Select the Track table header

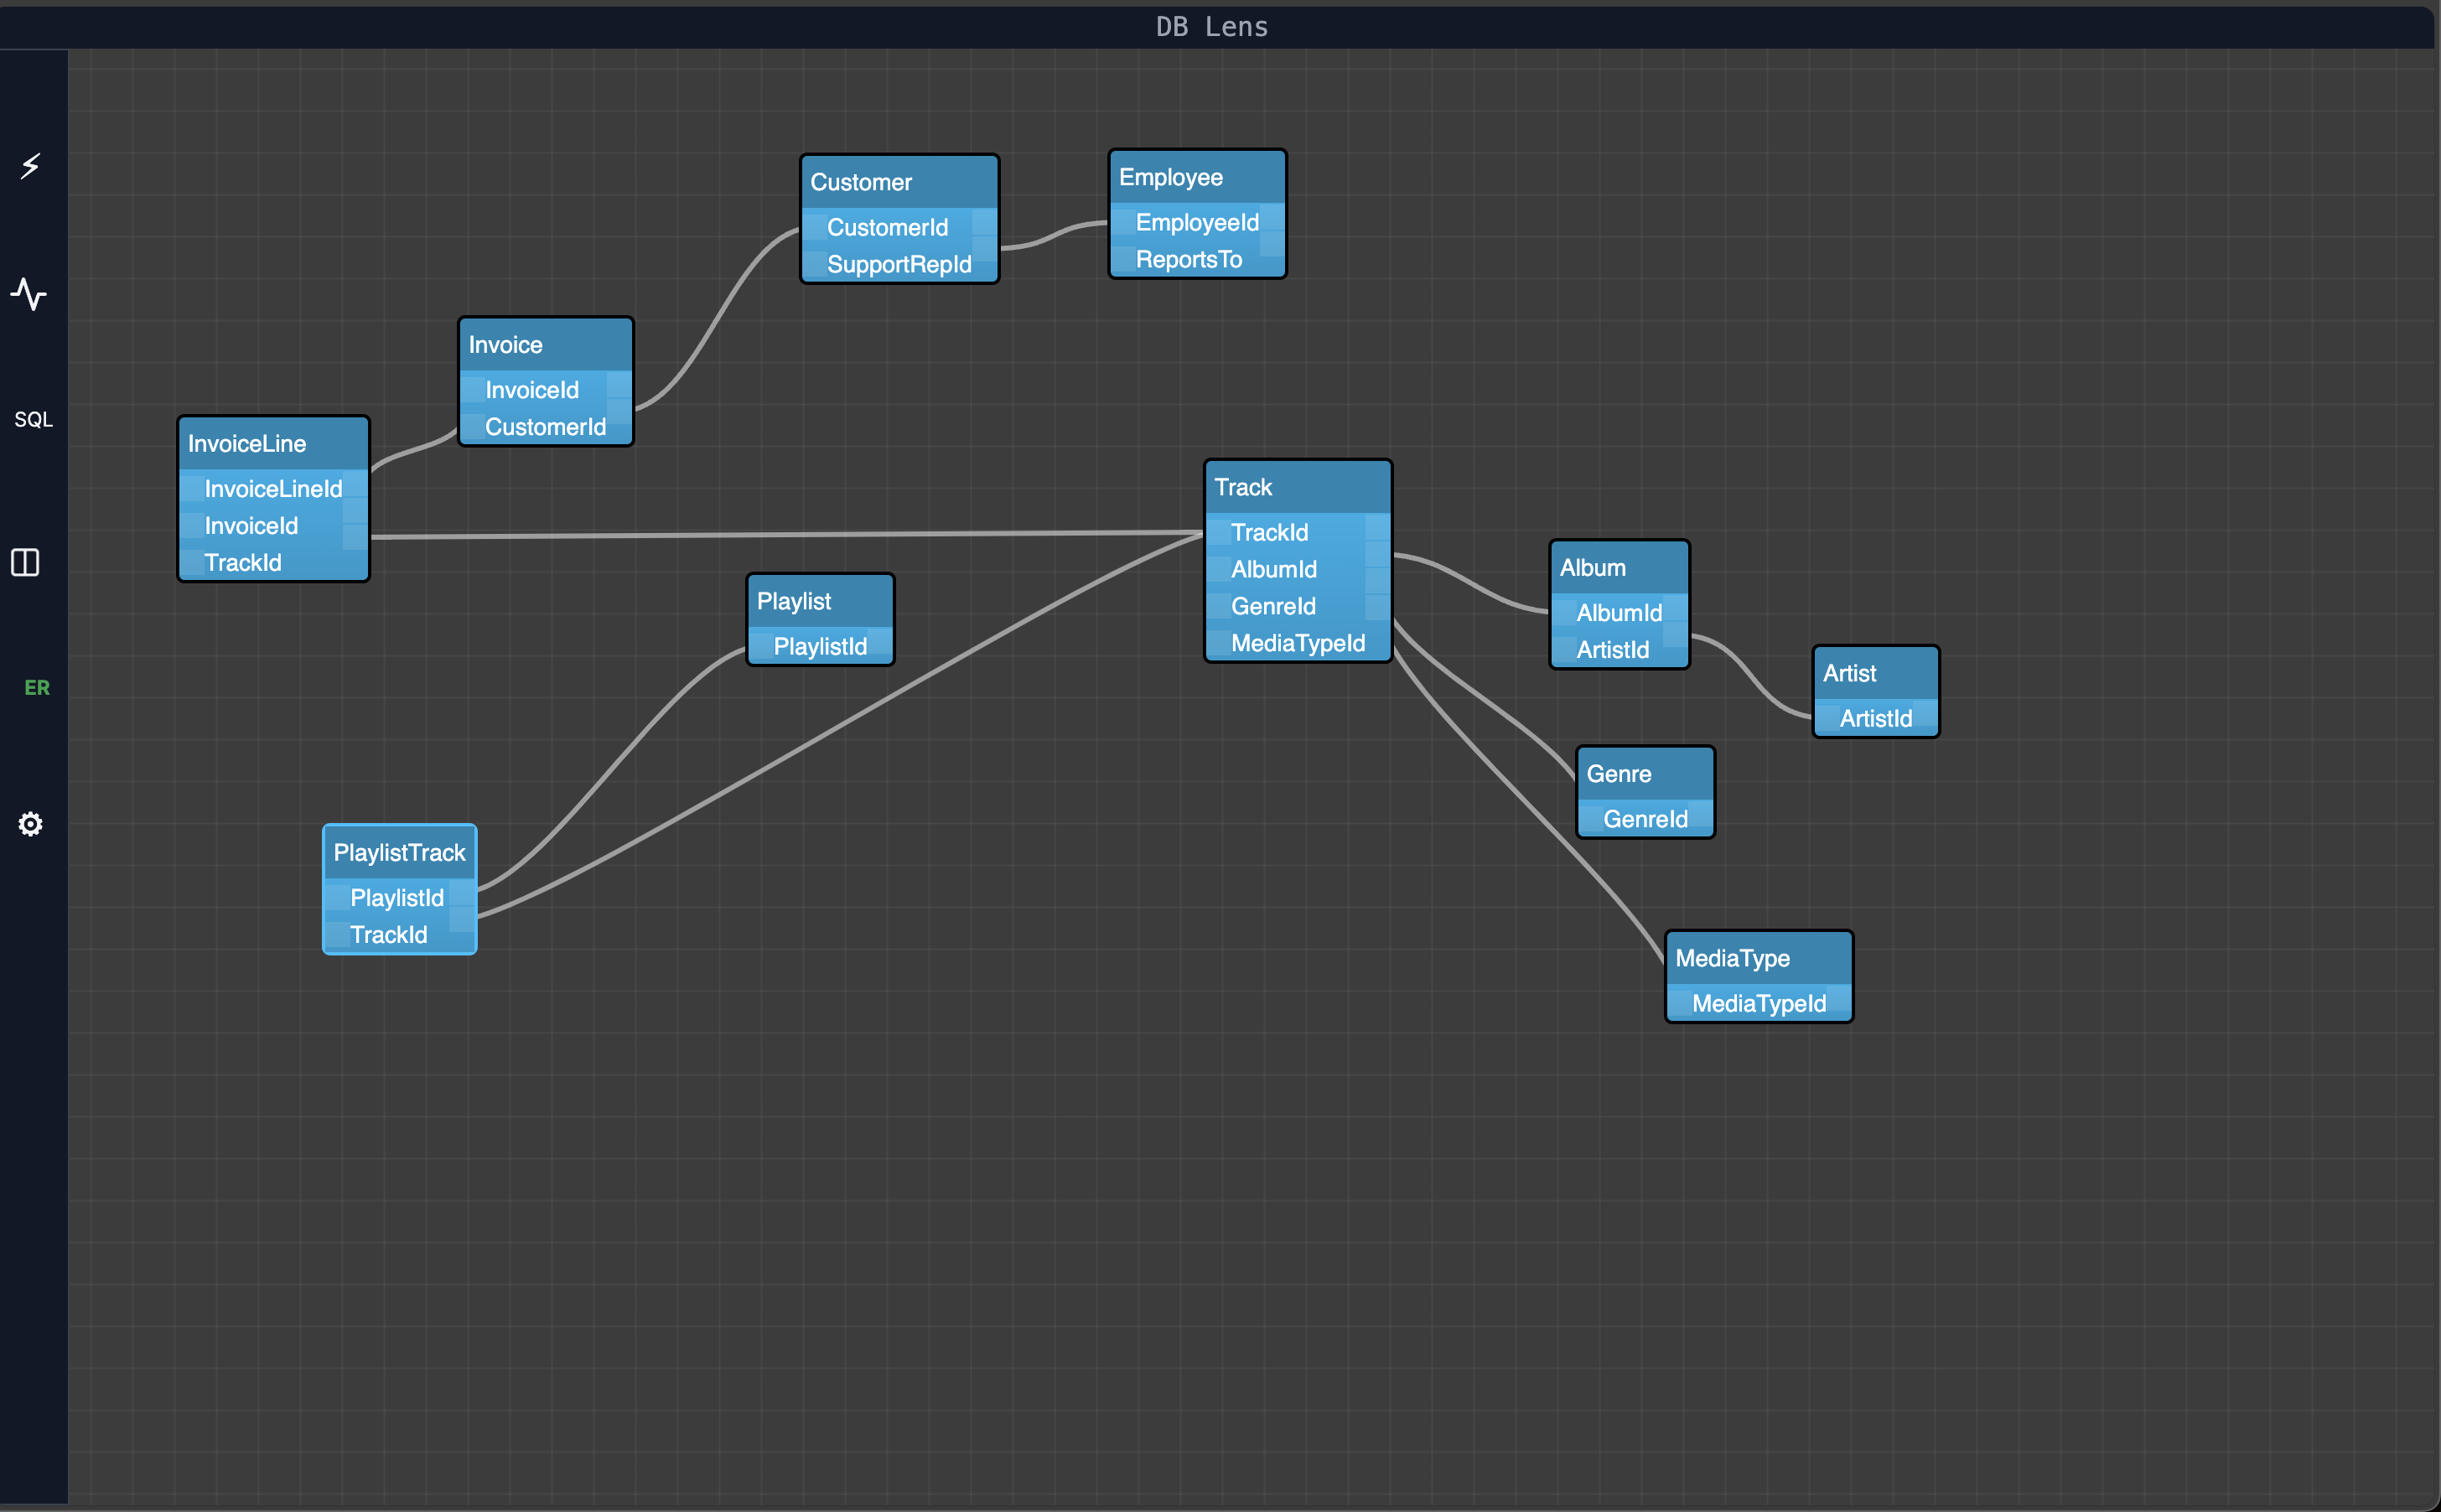1297,487
